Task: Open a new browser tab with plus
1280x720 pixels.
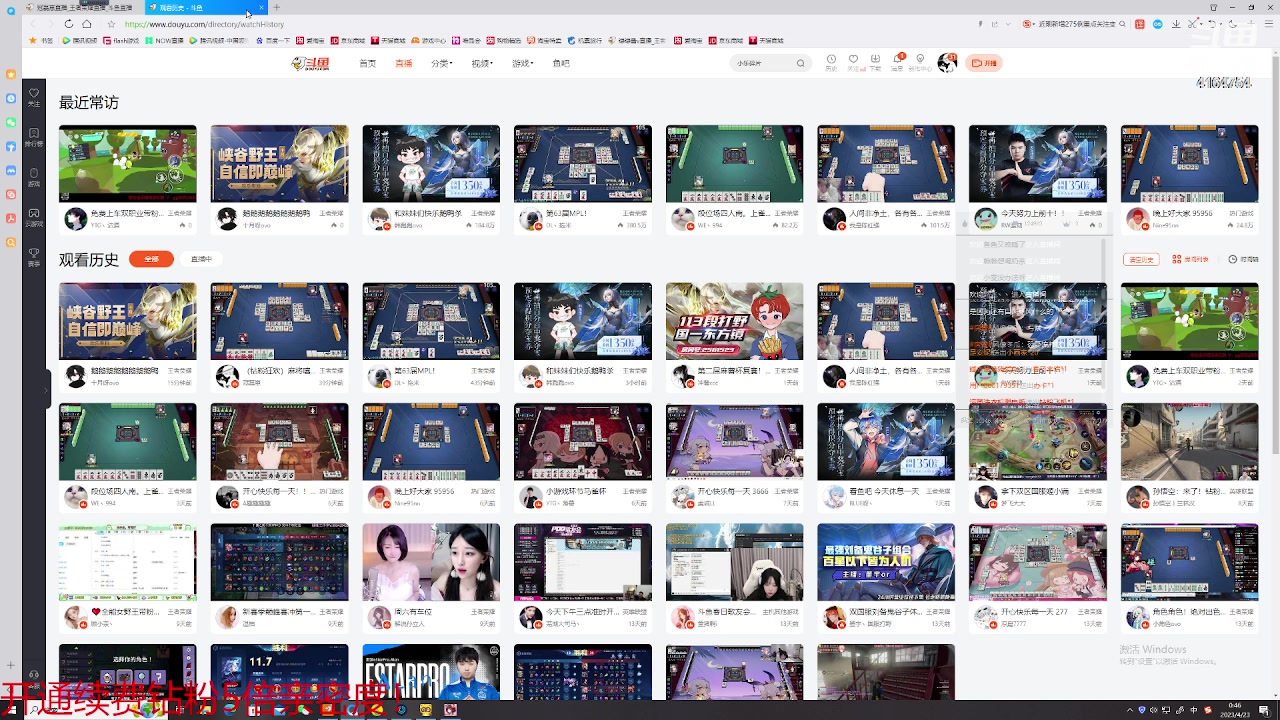Action: pyautogui.click(x=277, y=7)
